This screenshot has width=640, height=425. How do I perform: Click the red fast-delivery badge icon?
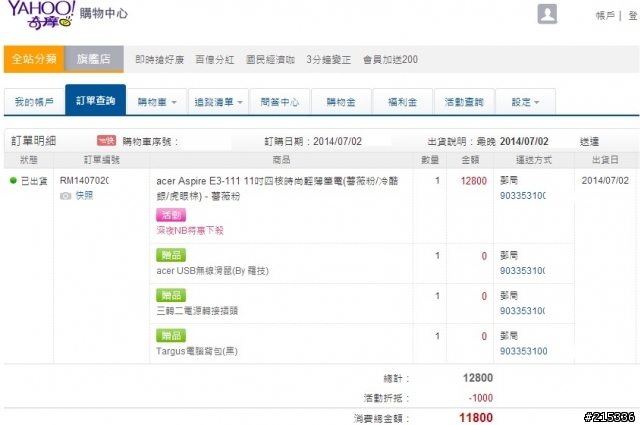pyautogui.click(x=107, y=141)
